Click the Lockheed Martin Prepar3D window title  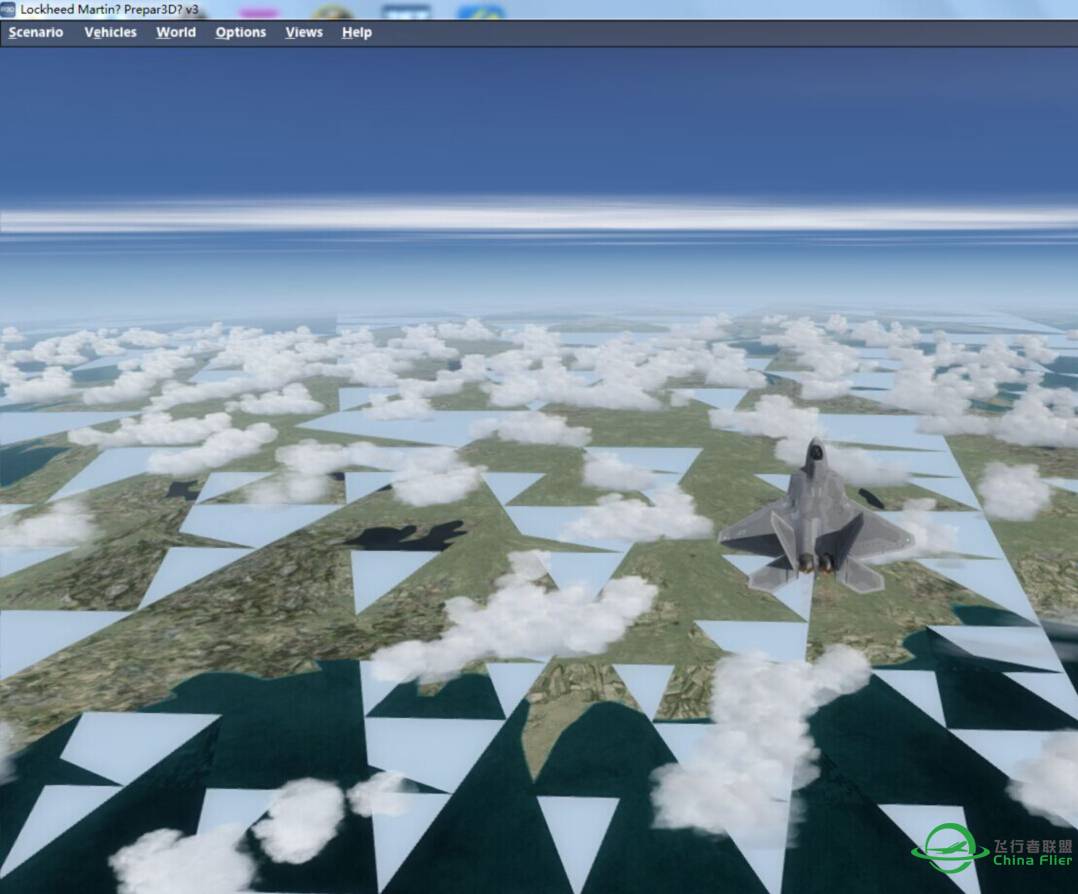[x=110, y=9]
